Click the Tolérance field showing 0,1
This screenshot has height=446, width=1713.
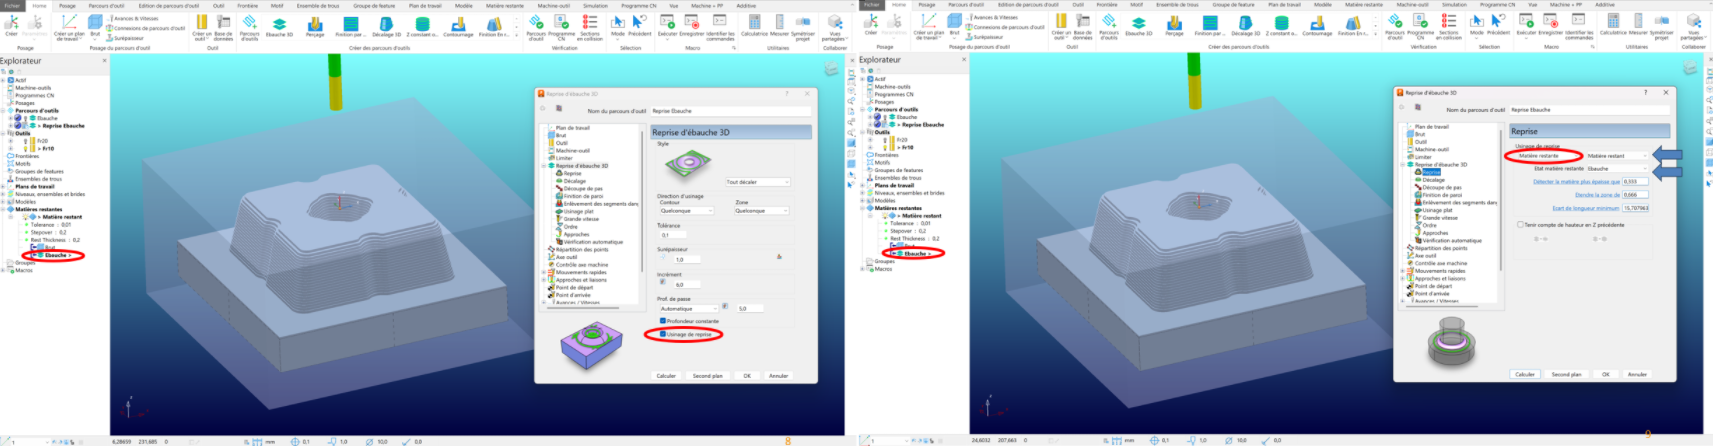pos(672,235)
